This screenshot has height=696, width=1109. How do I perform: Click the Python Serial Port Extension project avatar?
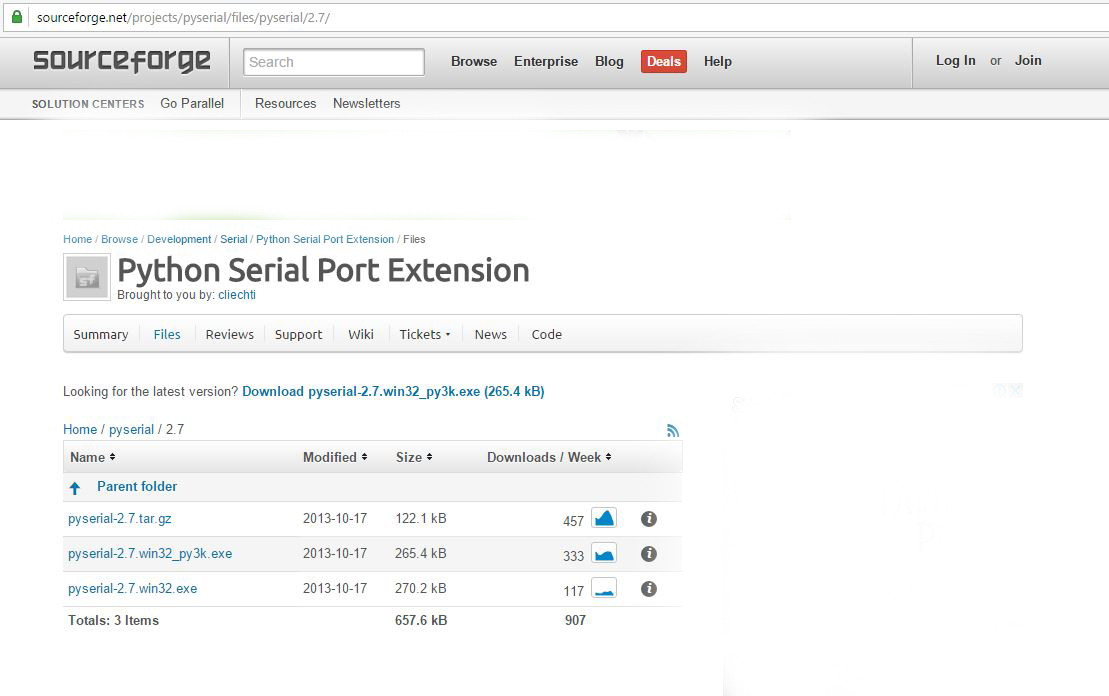(86, 276)
